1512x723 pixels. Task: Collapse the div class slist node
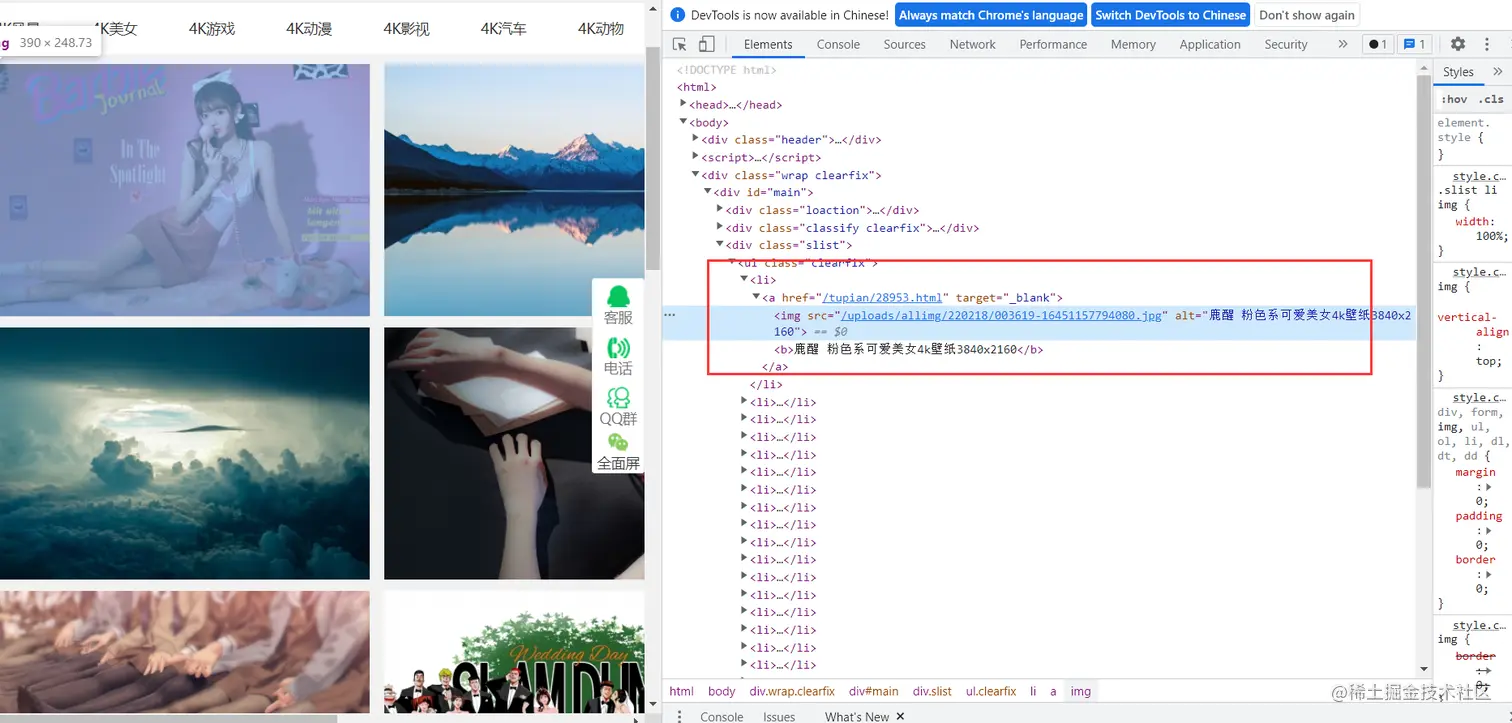719,244
